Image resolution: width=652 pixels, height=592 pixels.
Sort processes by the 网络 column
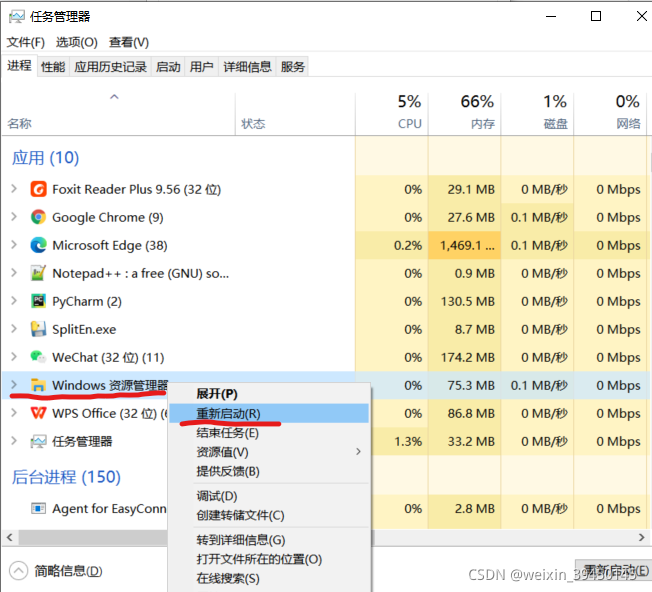pyautogui.click(x=610, y=113)
